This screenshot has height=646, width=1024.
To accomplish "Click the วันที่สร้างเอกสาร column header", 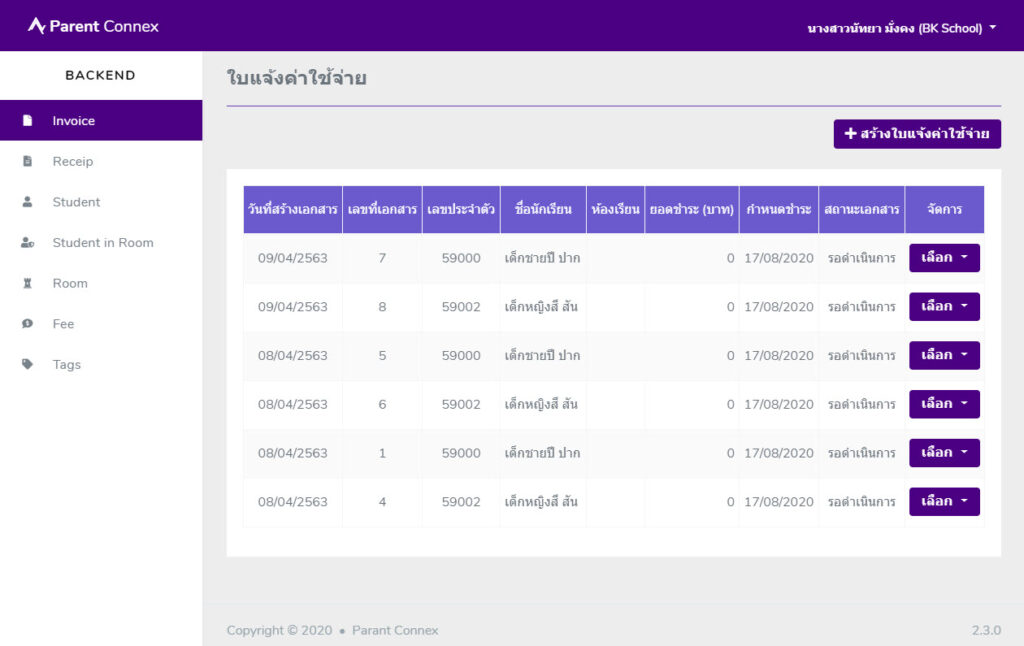I will click(x=292, y=210).
